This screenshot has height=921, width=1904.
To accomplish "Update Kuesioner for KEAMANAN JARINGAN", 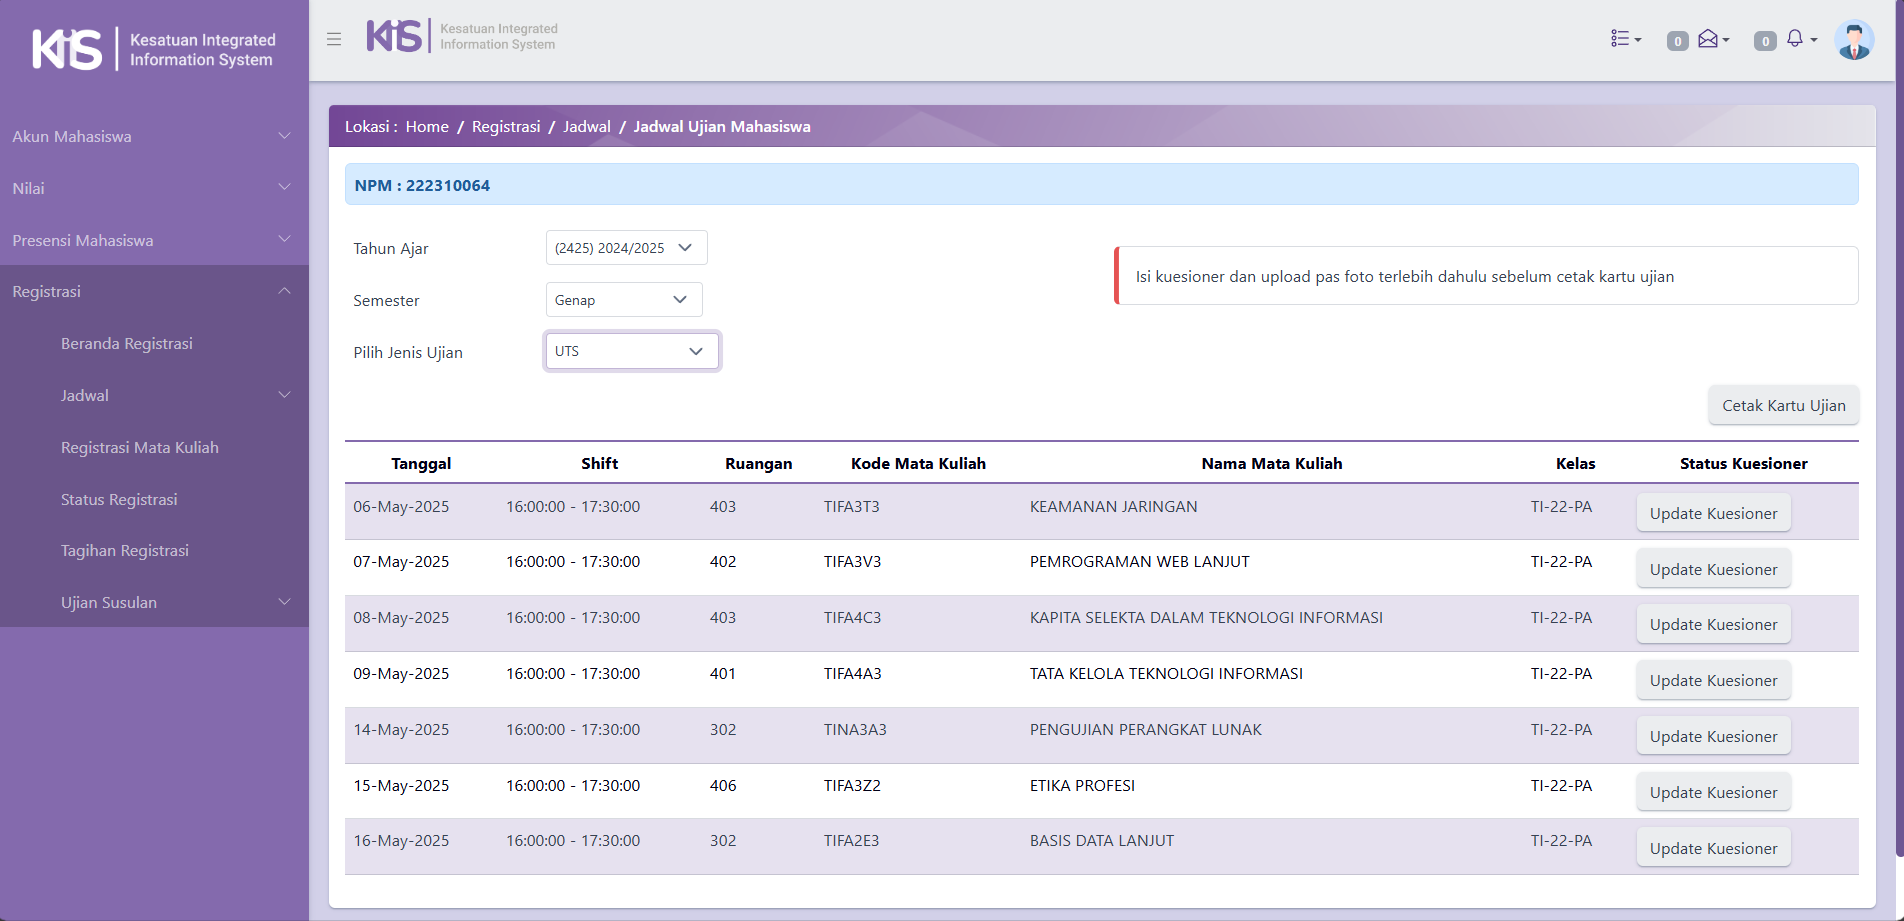I will tap(1713, 513).
